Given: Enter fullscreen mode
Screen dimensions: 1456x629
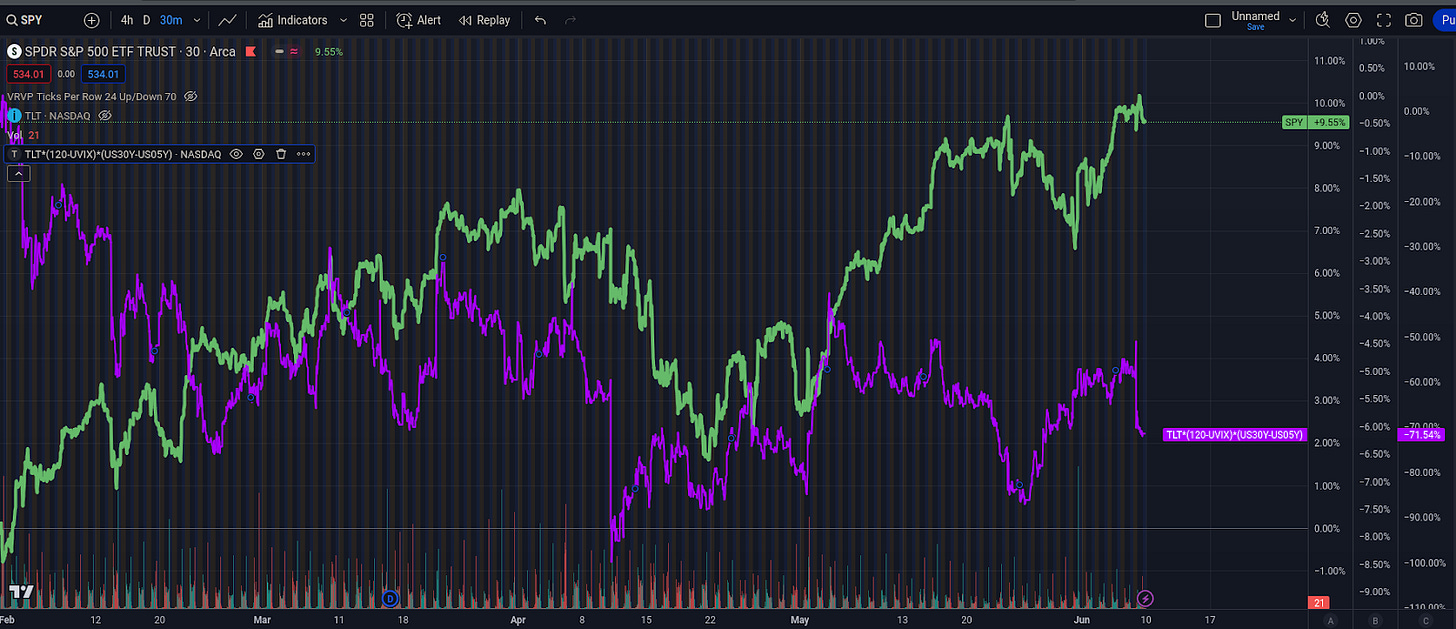Looking at the screenshot, I should click(1384, 20).
